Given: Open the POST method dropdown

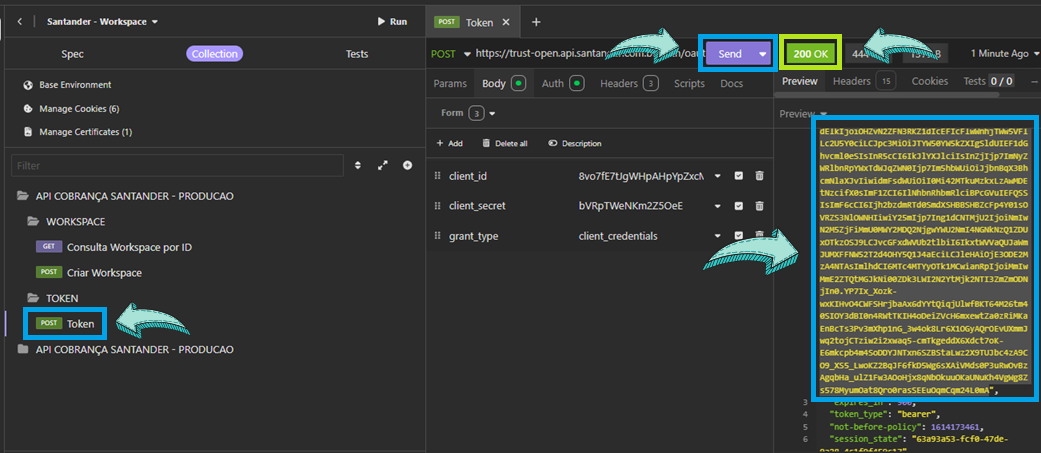Looking at the screenshot, I should coord(450,54).
